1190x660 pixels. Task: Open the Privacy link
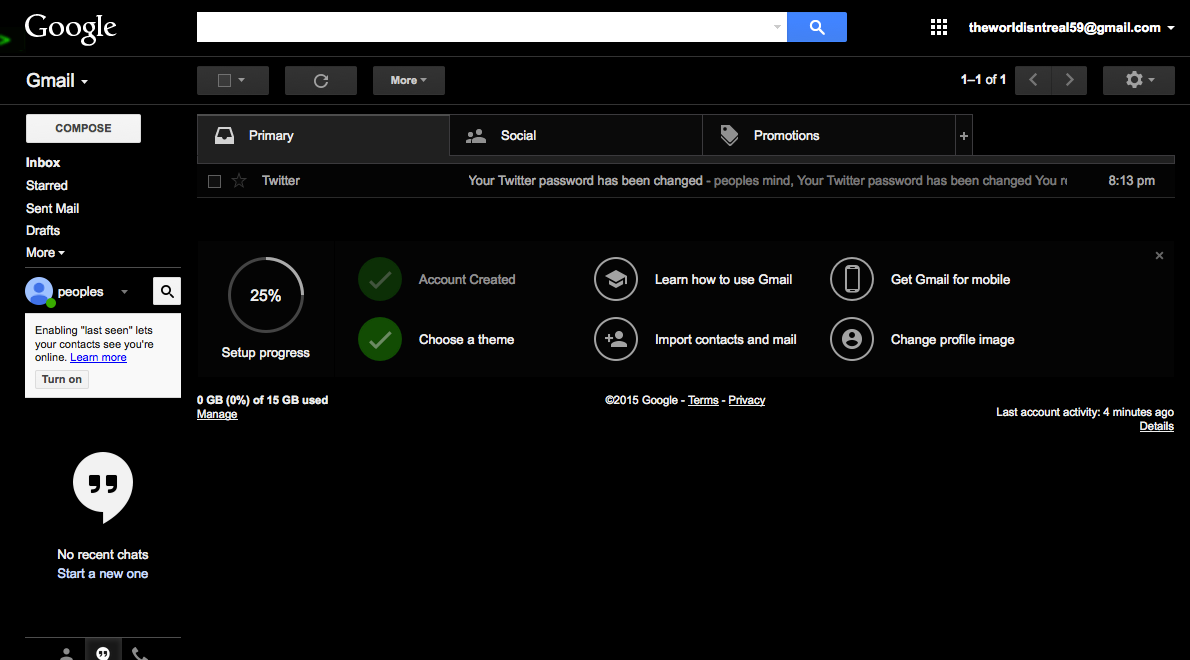[x=747, y=400]
